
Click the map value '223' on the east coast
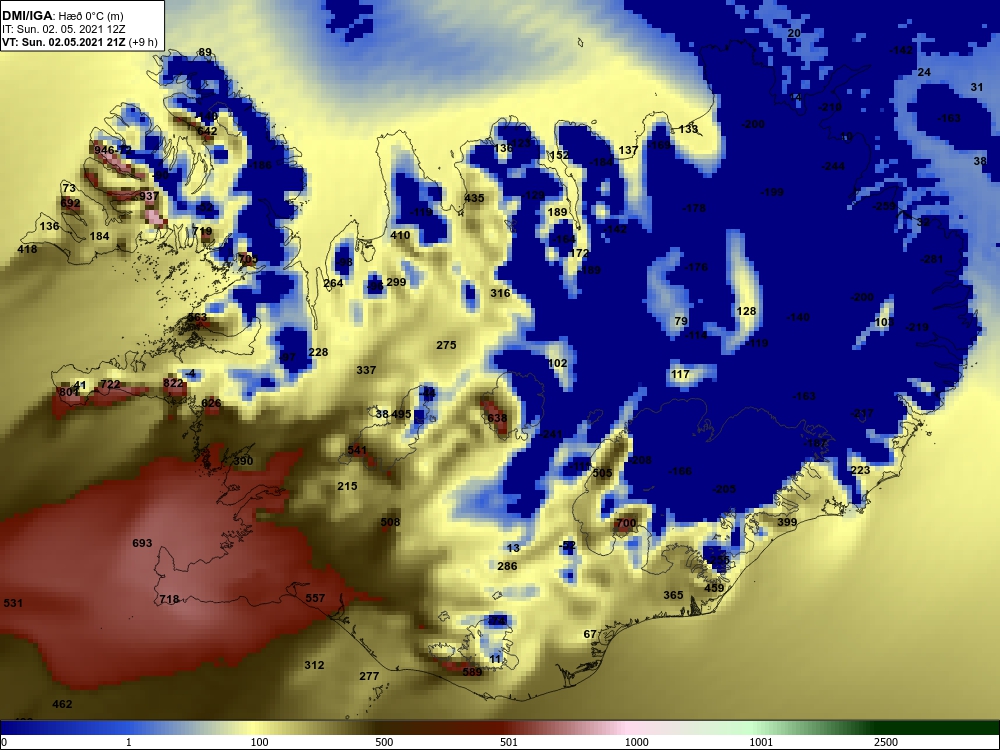[860, 470]
